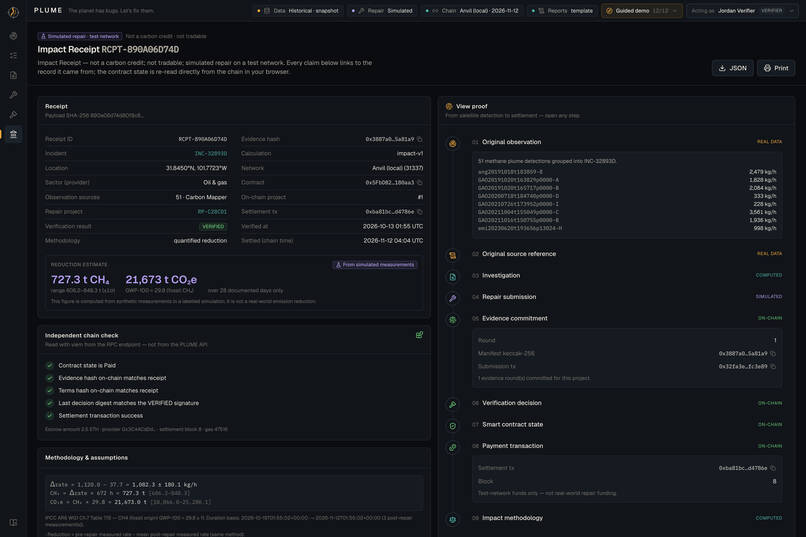Click the Impact methodology step icon

point(452,520)
